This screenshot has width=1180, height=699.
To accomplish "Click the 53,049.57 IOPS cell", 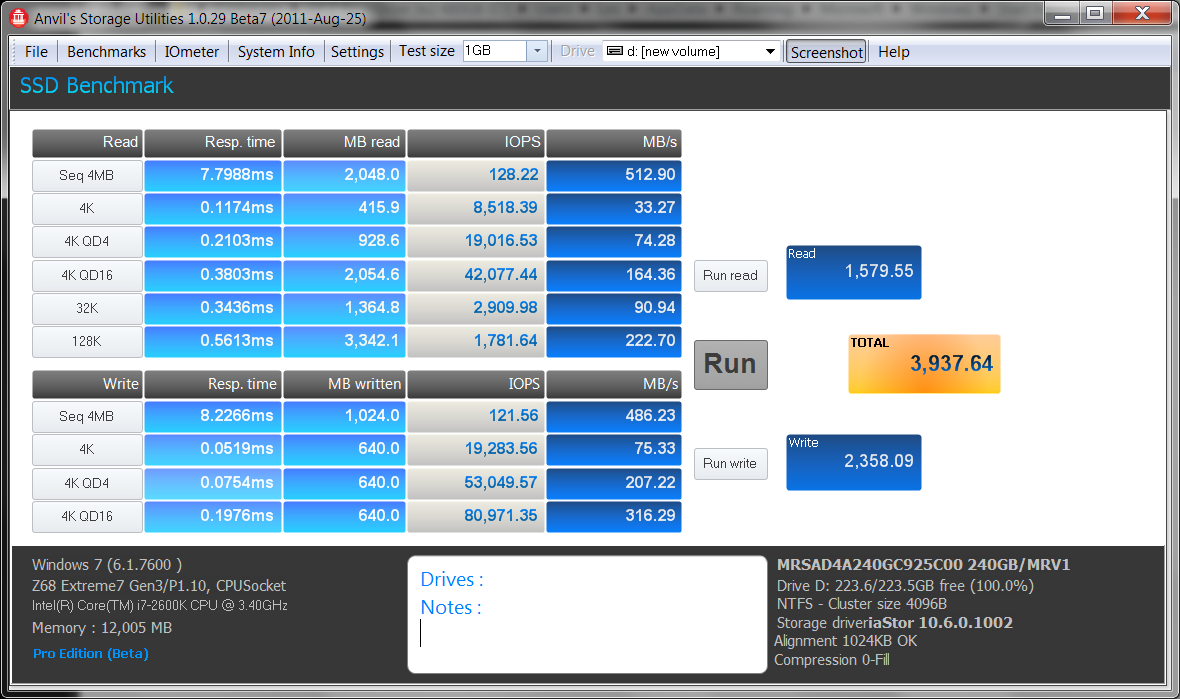I will coord(476,483).
